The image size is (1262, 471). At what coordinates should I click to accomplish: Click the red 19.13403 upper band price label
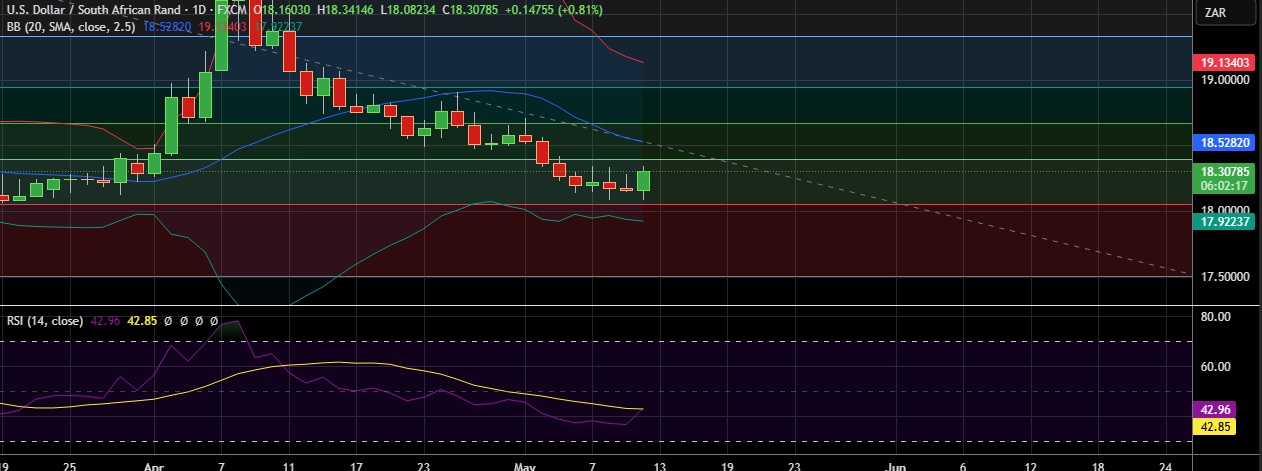click(1225, 63)
